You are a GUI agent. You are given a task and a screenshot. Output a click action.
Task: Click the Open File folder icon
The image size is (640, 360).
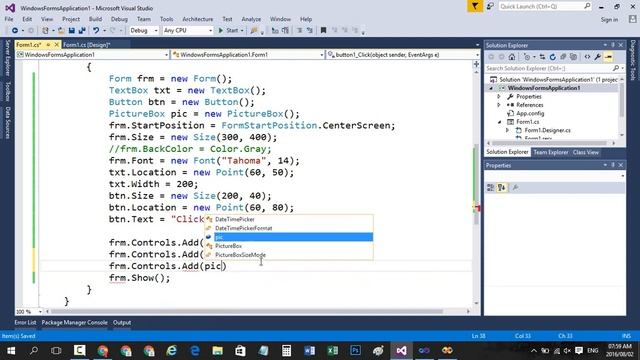tap(61, 31)
